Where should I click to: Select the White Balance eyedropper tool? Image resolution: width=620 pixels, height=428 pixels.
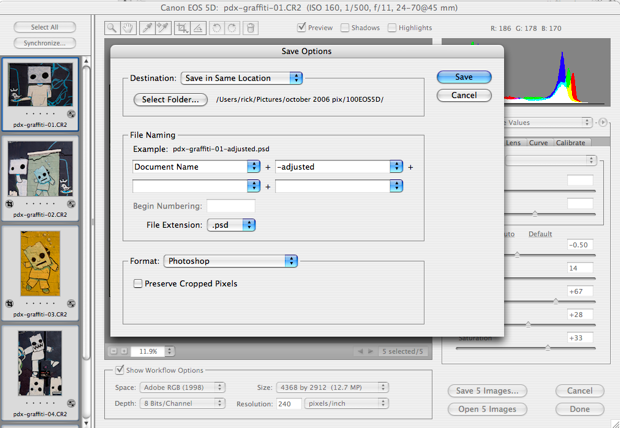[x=147, y=28]
